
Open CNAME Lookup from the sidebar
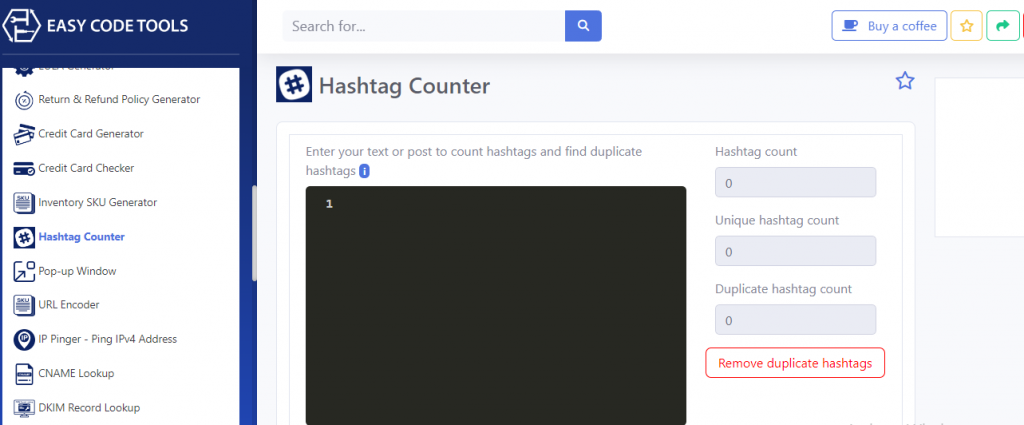[76, 374]
